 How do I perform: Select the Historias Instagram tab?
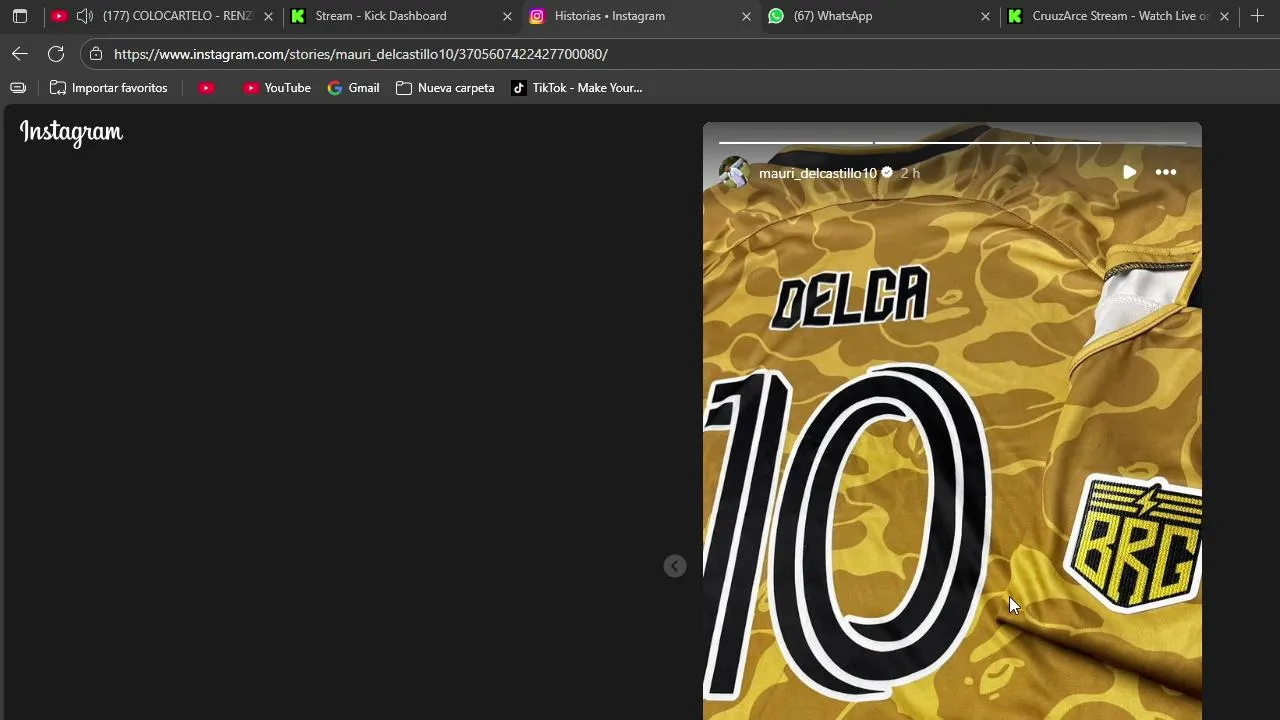click(640, 16)
